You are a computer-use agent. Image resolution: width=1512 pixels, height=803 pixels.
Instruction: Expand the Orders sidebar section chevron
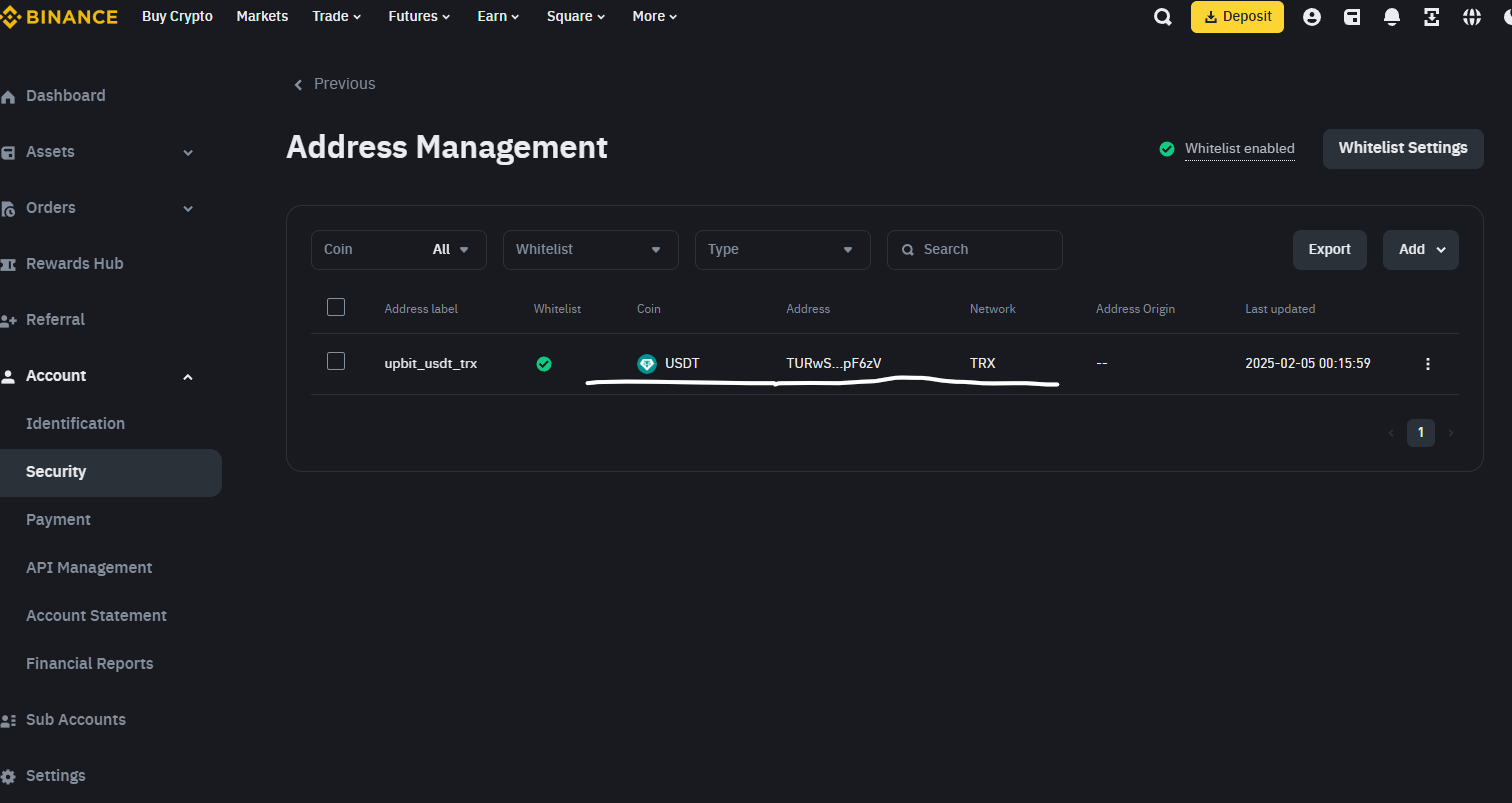(x=188, y=209)
